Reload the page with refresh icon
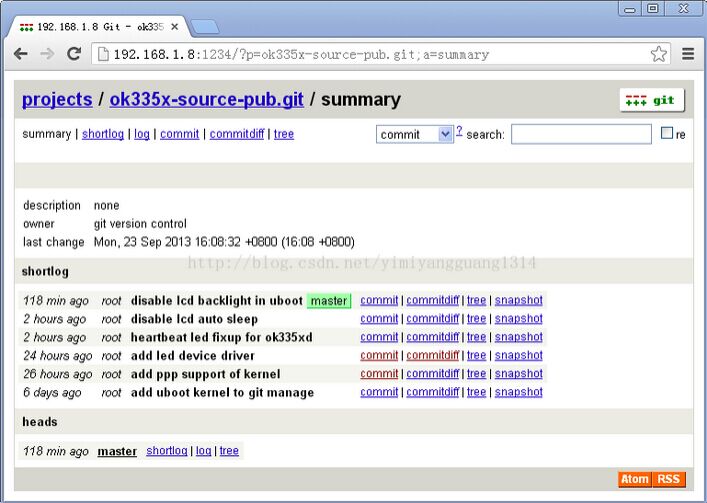 (74, 54)
